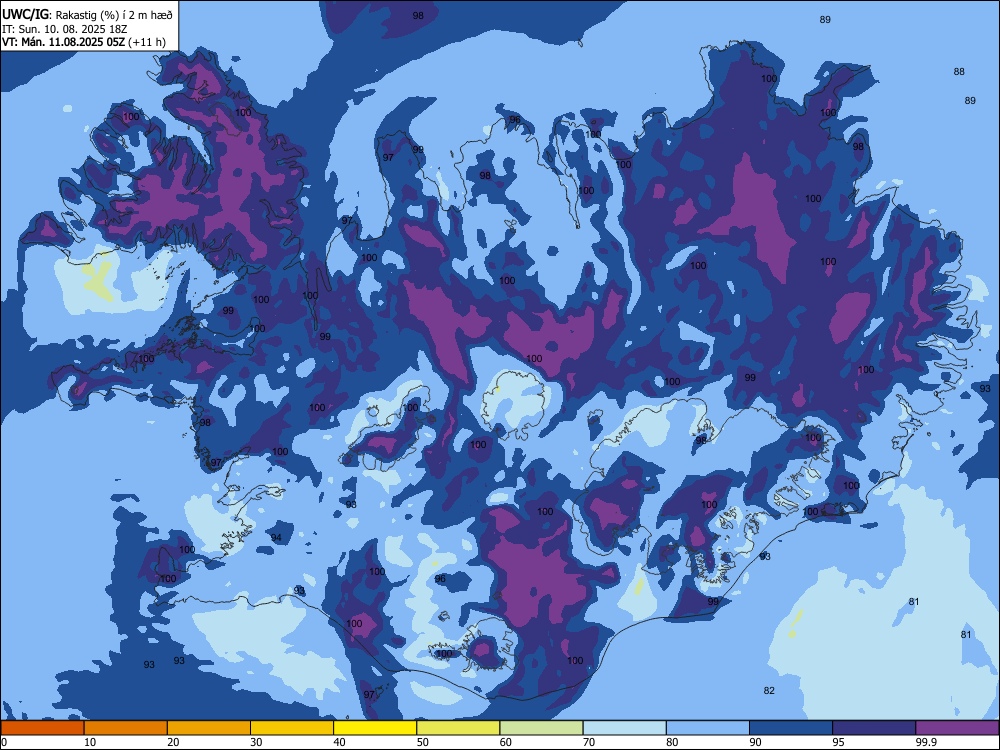The height and width of the screenshot is (750, 1000).
Task: Click the 'VT: Mán. 11.08.2025 05Z' valid time
Action: 64,42
